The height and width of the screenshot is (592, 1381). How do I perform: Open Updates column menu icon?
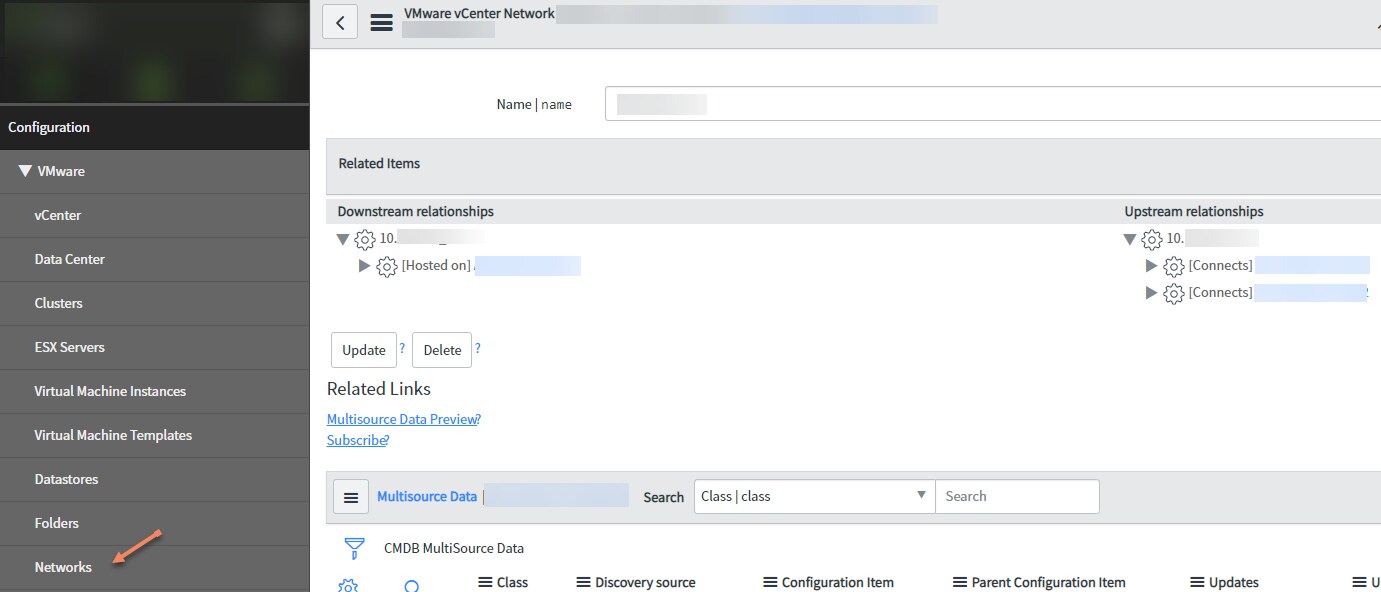click(x=1197, y=582)
